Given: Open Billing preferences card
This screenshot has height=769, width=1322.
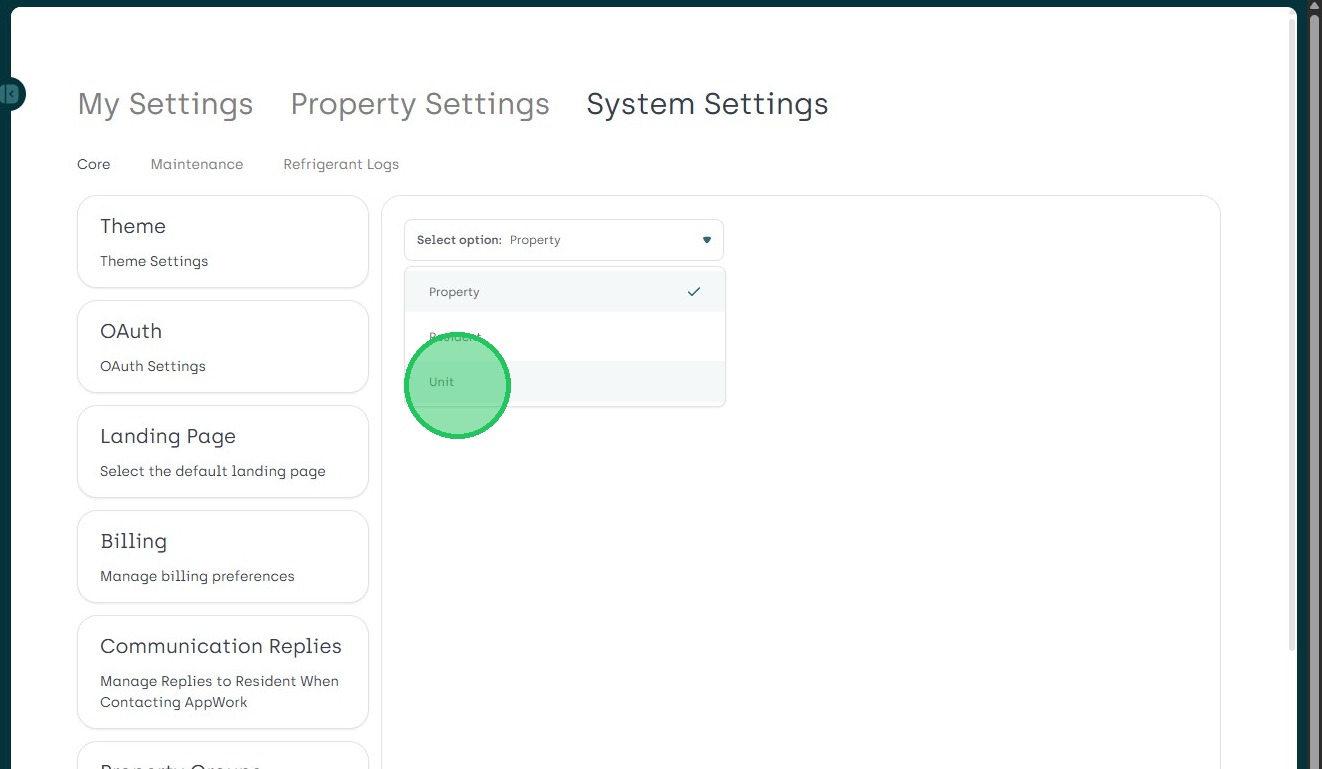Looking at the screenshot, I should click(x=223, y=557).
